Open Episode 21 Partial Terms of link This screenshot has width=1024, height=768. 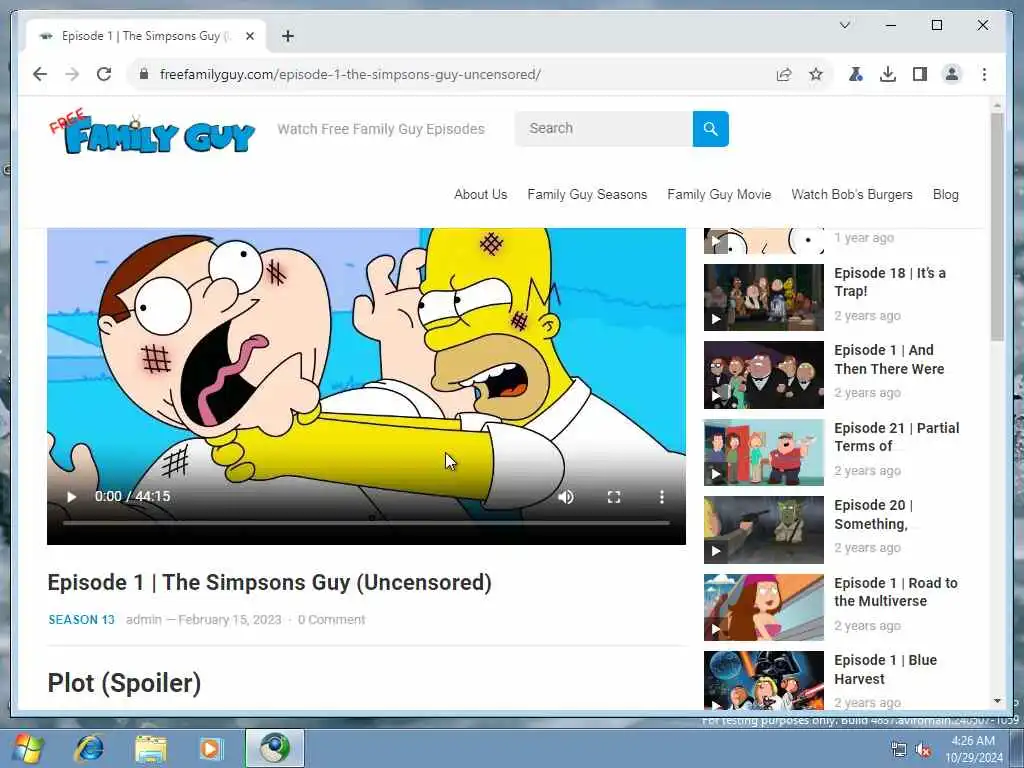coord(897,437)
